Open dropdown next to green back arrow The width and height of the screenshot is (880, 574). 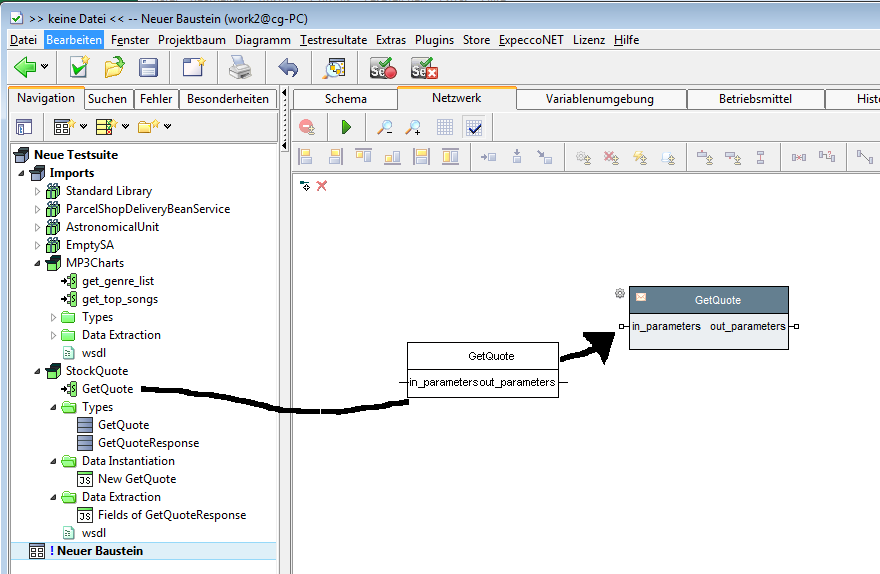click(x=45, y=68)
